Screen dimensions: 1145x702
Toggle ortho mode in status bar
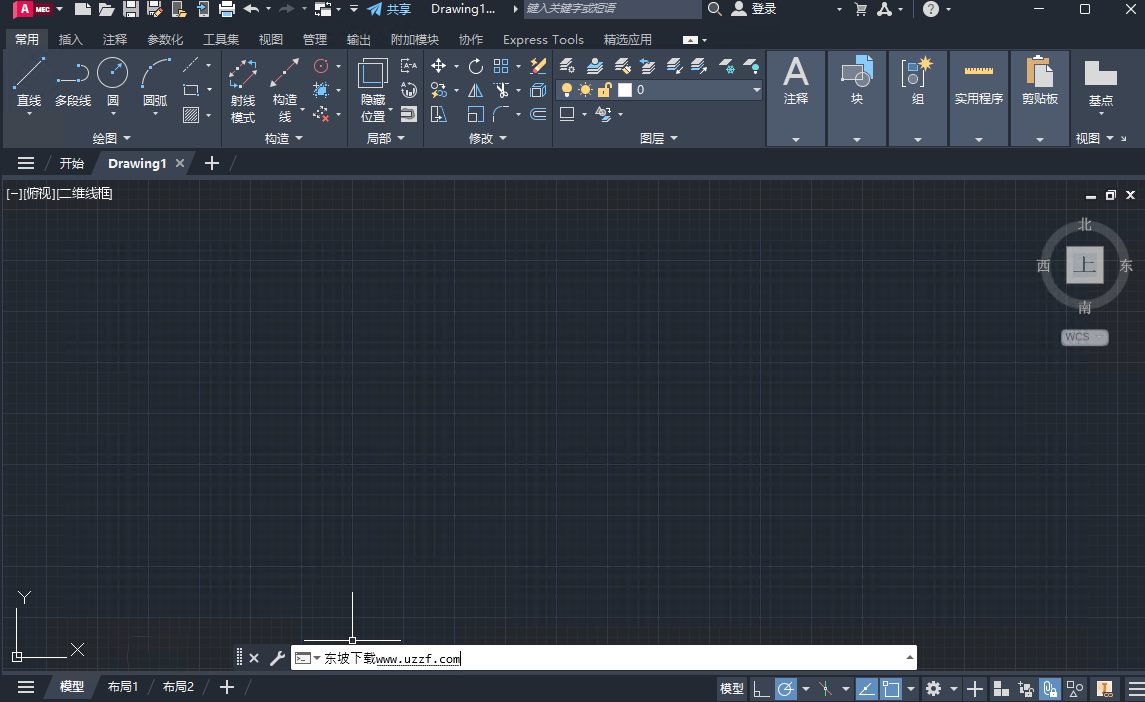pyautogui.click(x=761, y=688)
